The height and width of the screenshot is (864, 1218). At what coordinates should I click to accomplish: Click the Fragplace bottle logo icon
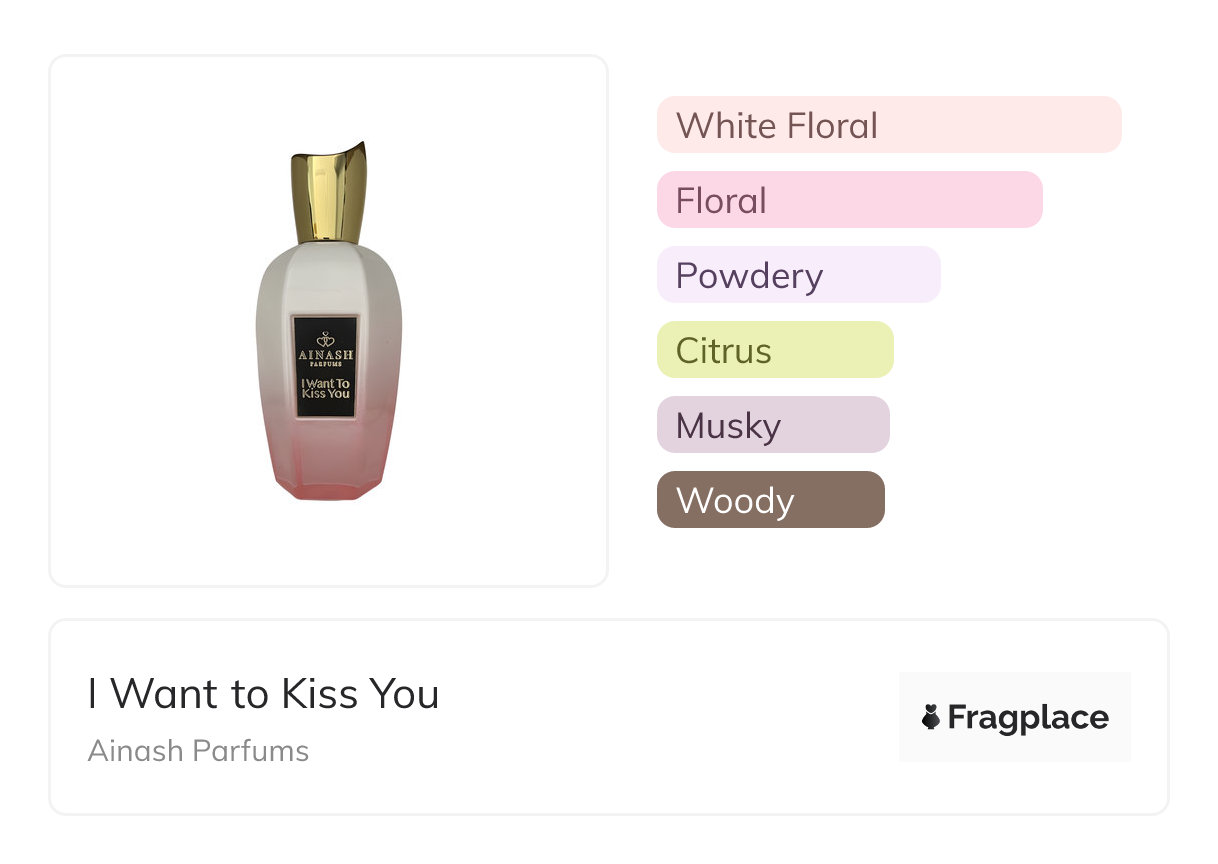(x=931, y=717)
